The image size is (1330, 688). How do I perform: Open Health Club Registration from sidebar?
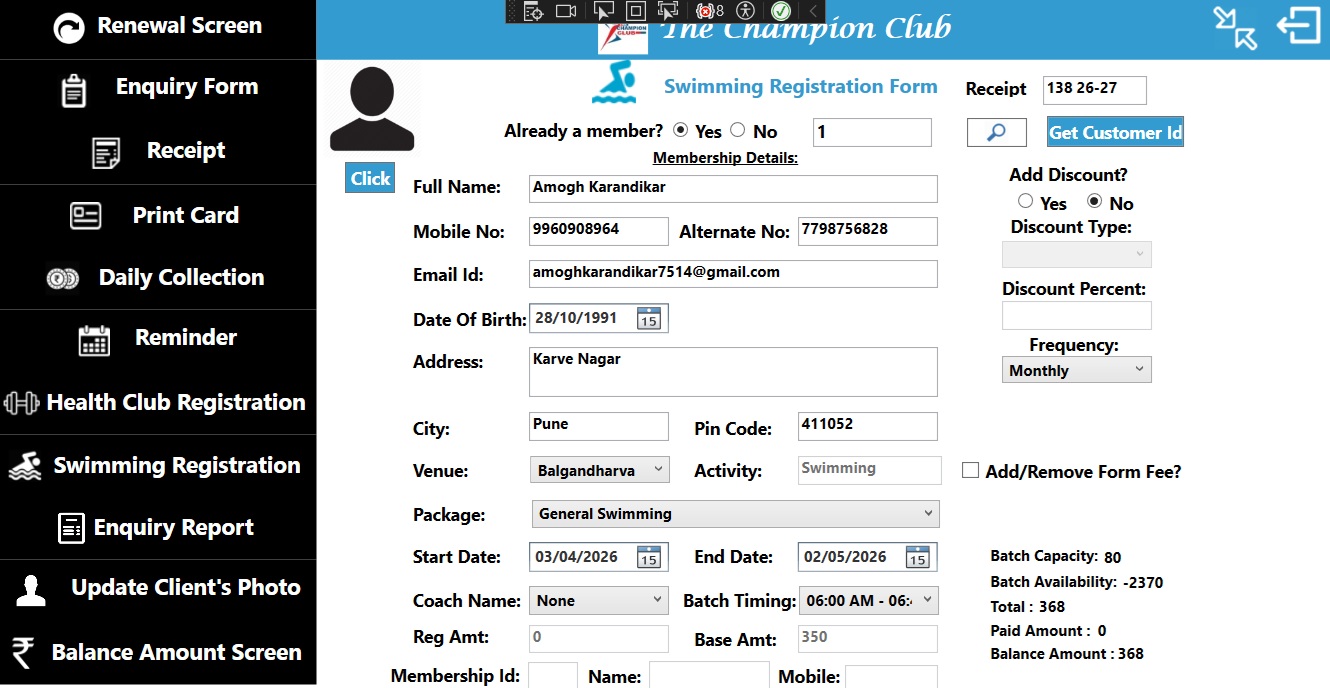tap(158, 403)
